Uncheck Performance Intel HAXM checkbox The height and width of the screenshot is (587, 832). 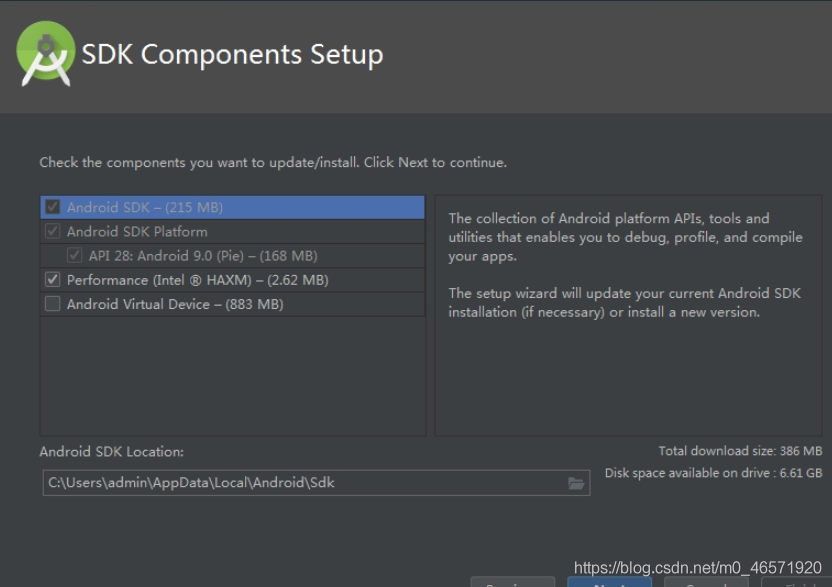pos(53,279)
